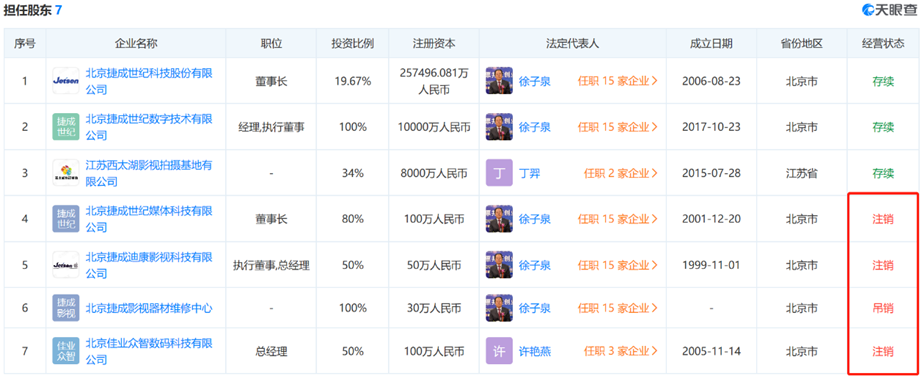The width and height of the screenshot is (922, 378).
Task: Click the blue 捷成世纪 logo in row 4
Action: coord(66,218)
